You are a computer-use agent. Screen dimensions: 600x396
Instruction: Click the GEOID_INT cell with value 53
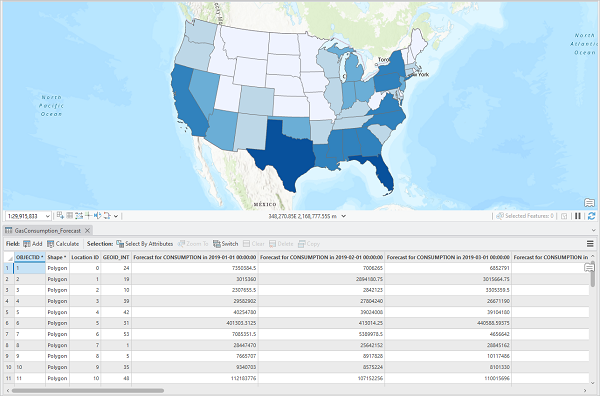pos(116,334)
